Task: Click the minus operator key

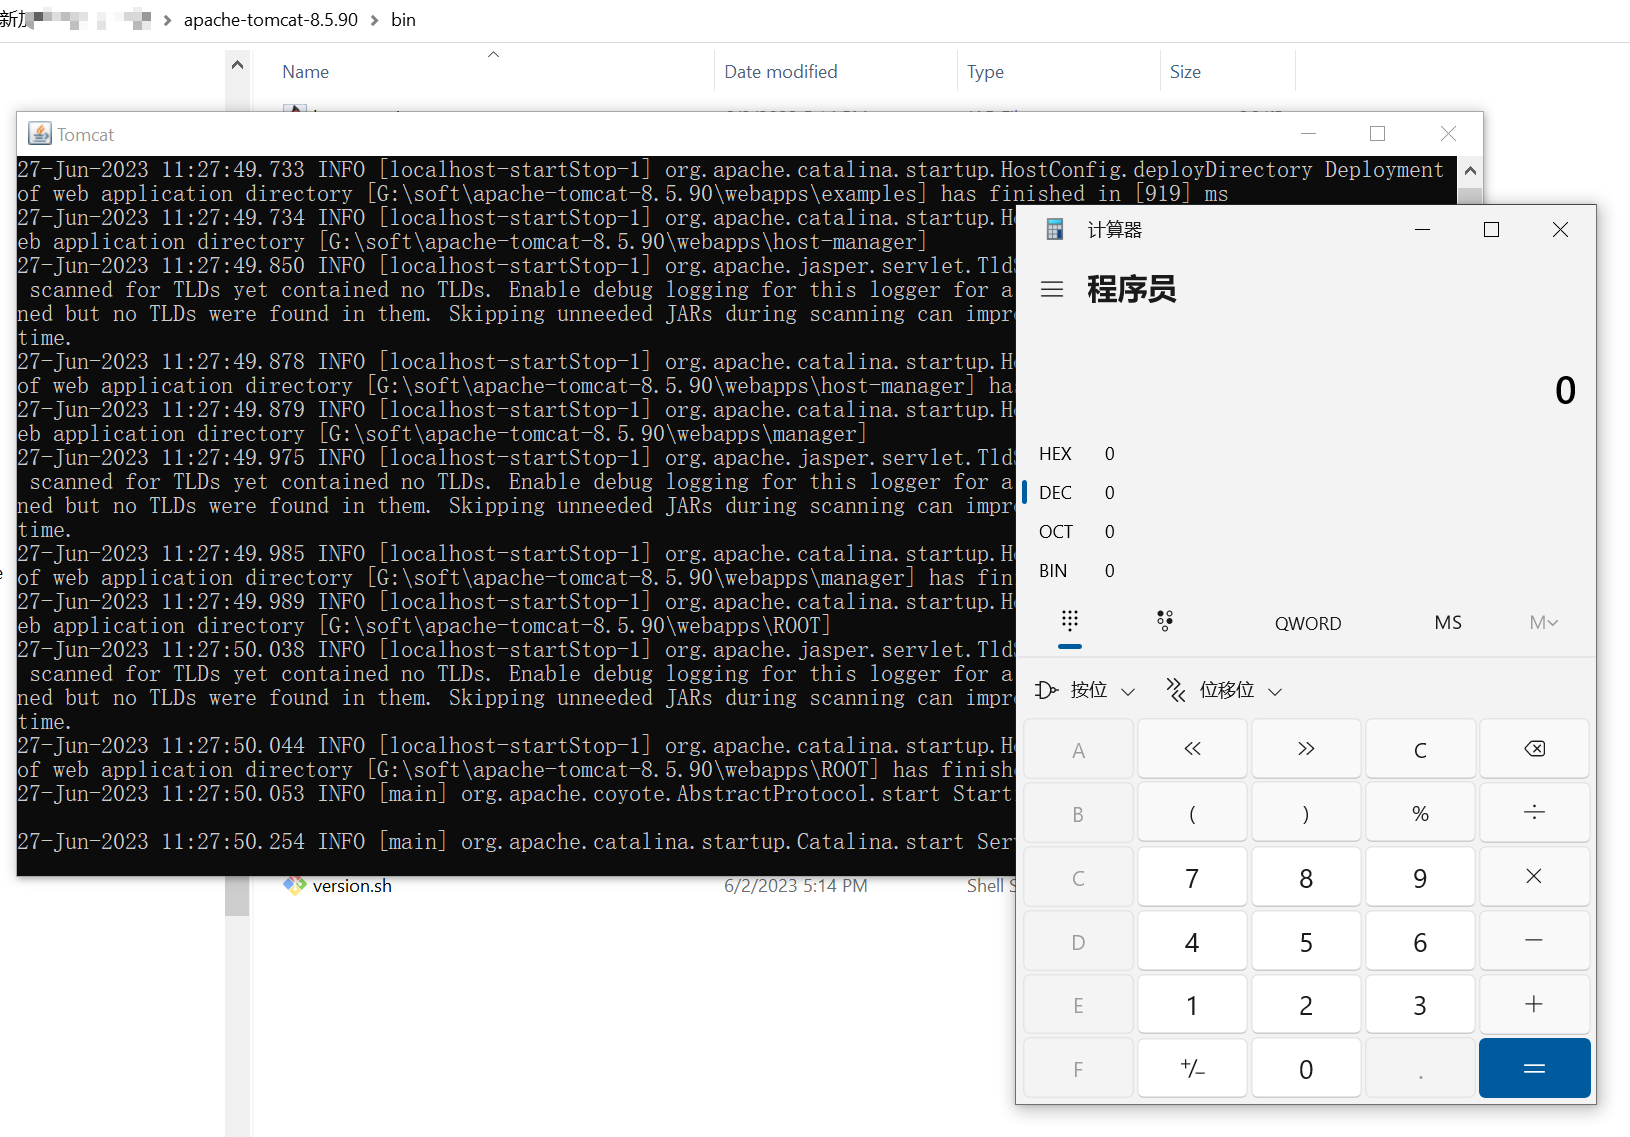Action: click(1534, 941)
